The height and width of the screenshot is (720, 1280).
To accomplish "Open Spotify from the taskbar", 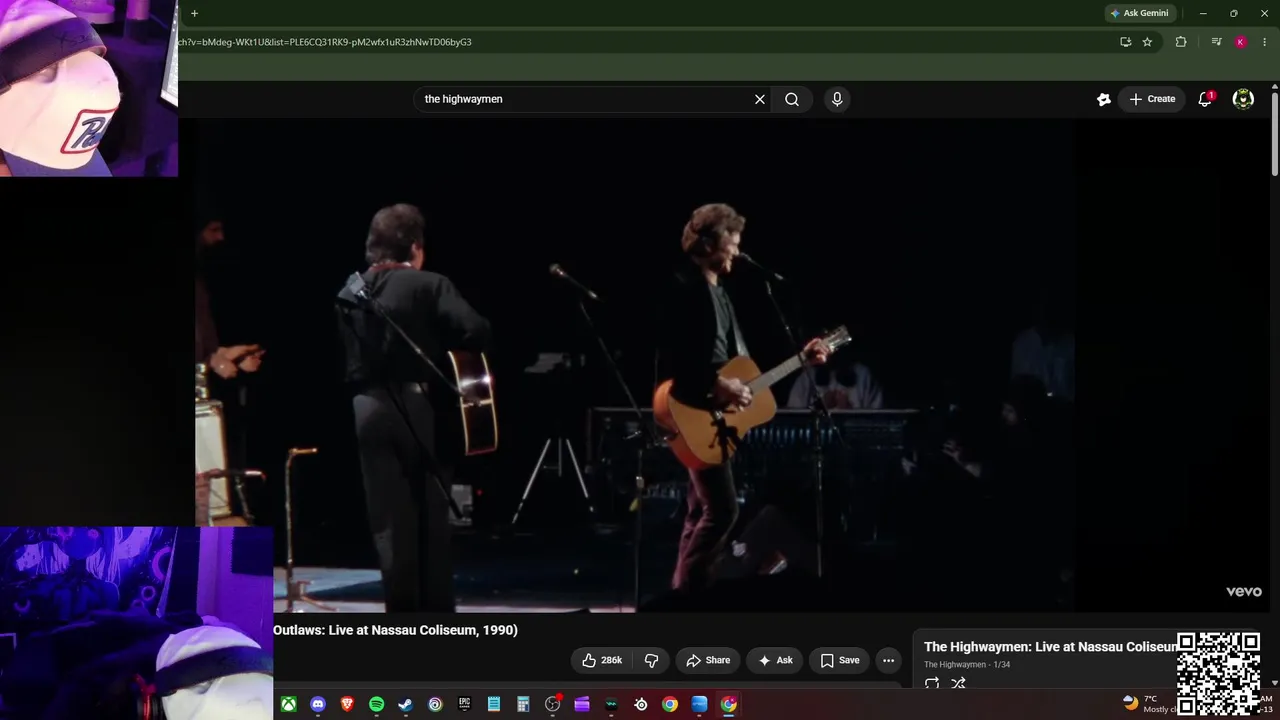I will [376, 704].
